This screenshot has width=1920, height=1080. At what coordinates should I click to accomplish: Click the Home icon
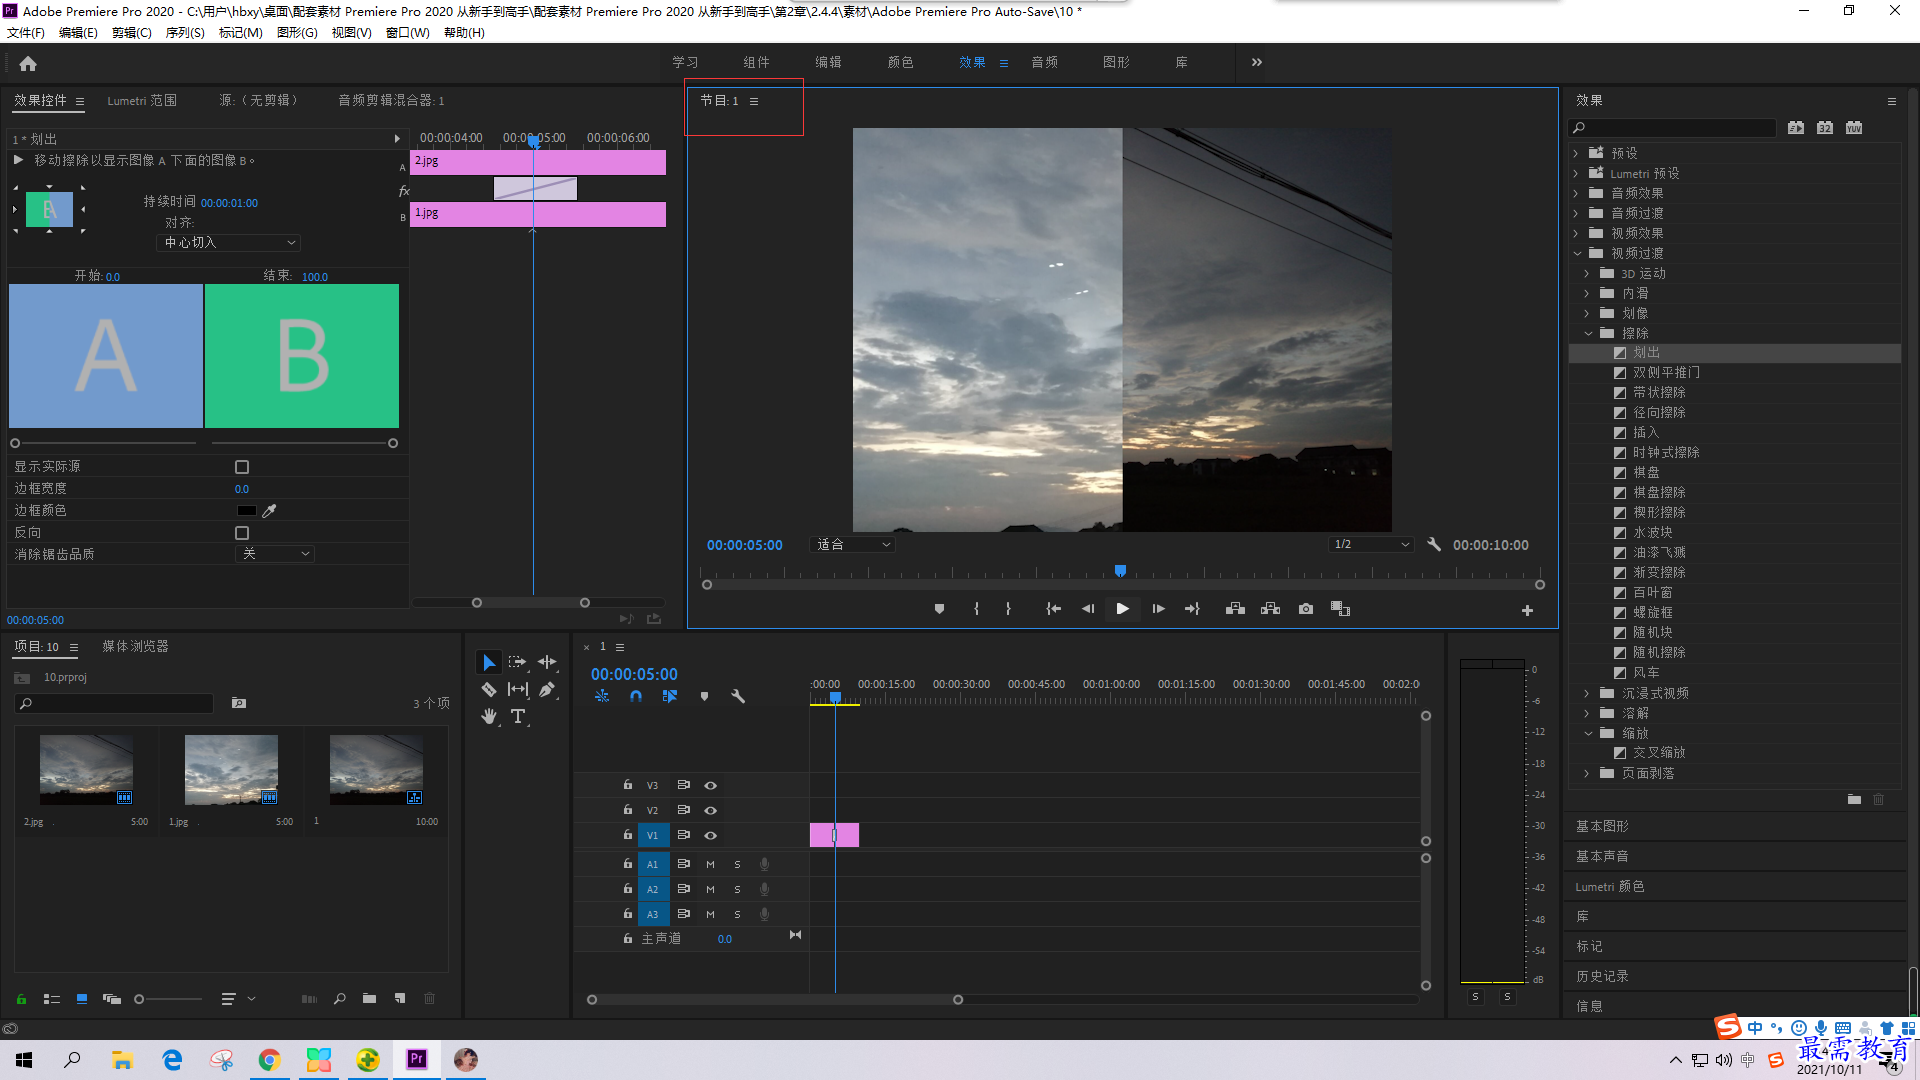(x=28, y=63)
